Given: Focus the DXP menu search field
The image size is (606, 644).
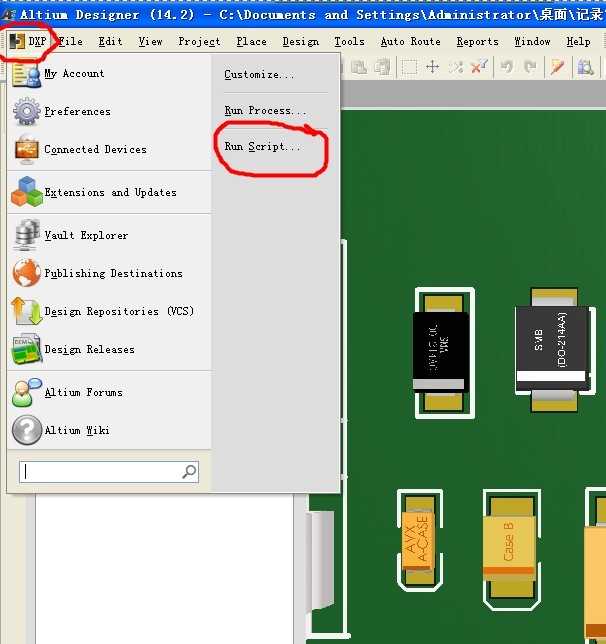Looking at the screenshot, I should 109,472.
